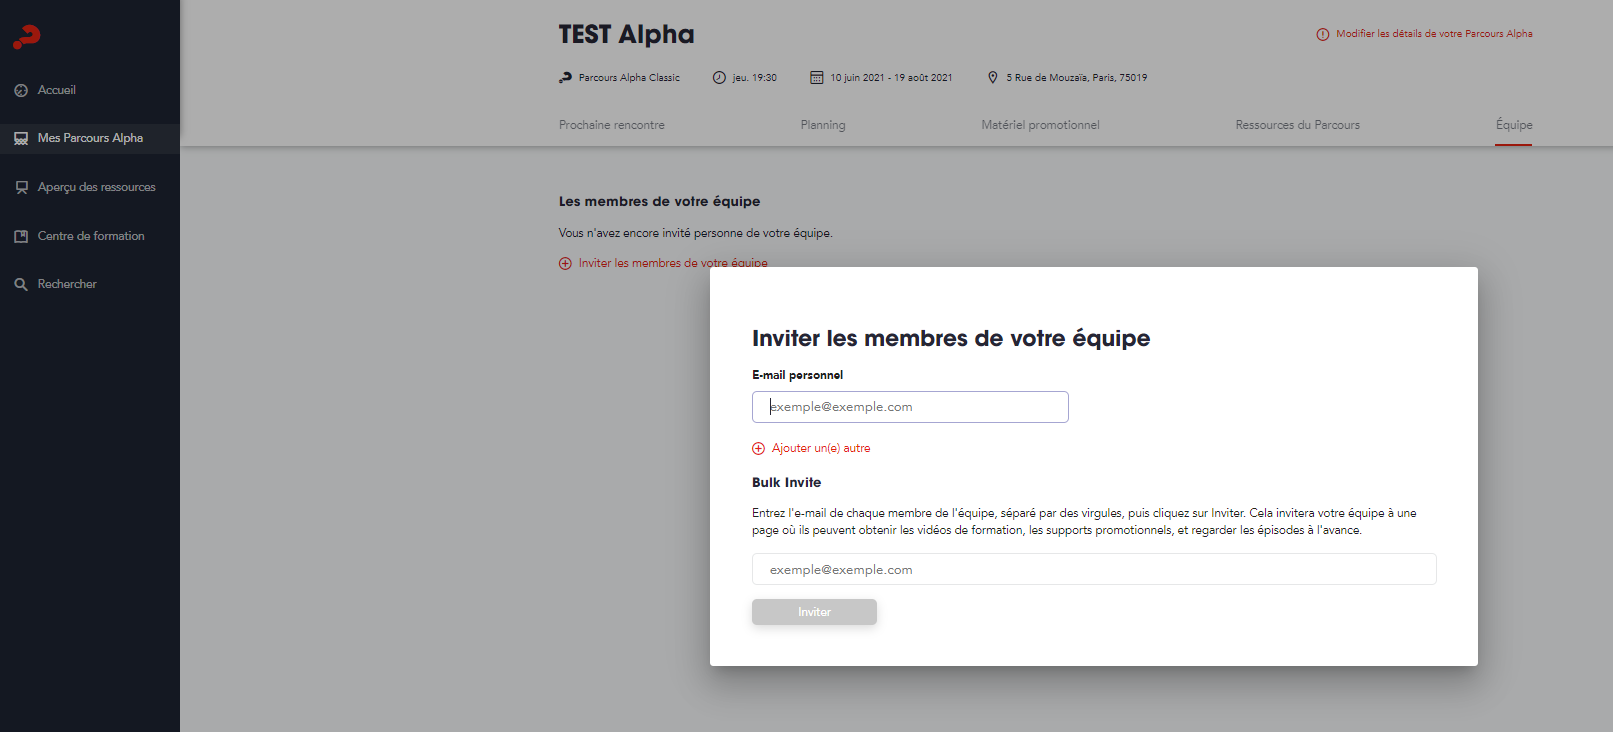This screenshot has width=1613, height=732.
Task: Click the Accueil dashboard icon
Action: pos(21,90)
